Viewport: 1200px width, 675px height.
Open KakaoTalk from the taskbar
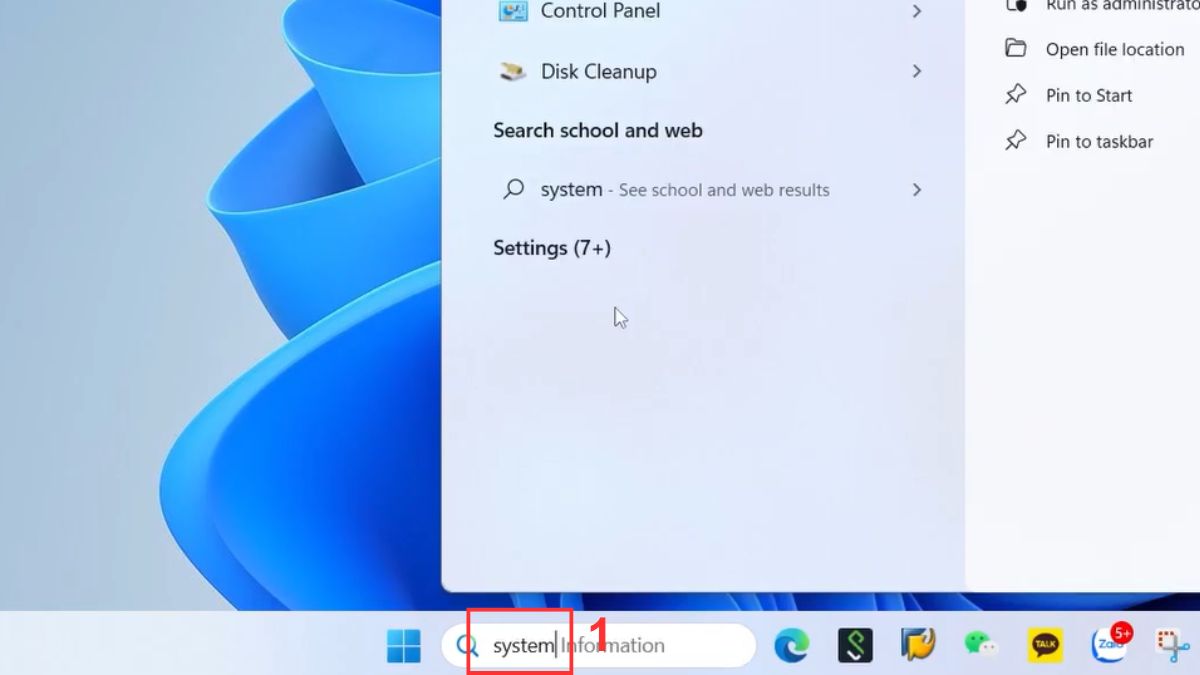coord(1044,645)
